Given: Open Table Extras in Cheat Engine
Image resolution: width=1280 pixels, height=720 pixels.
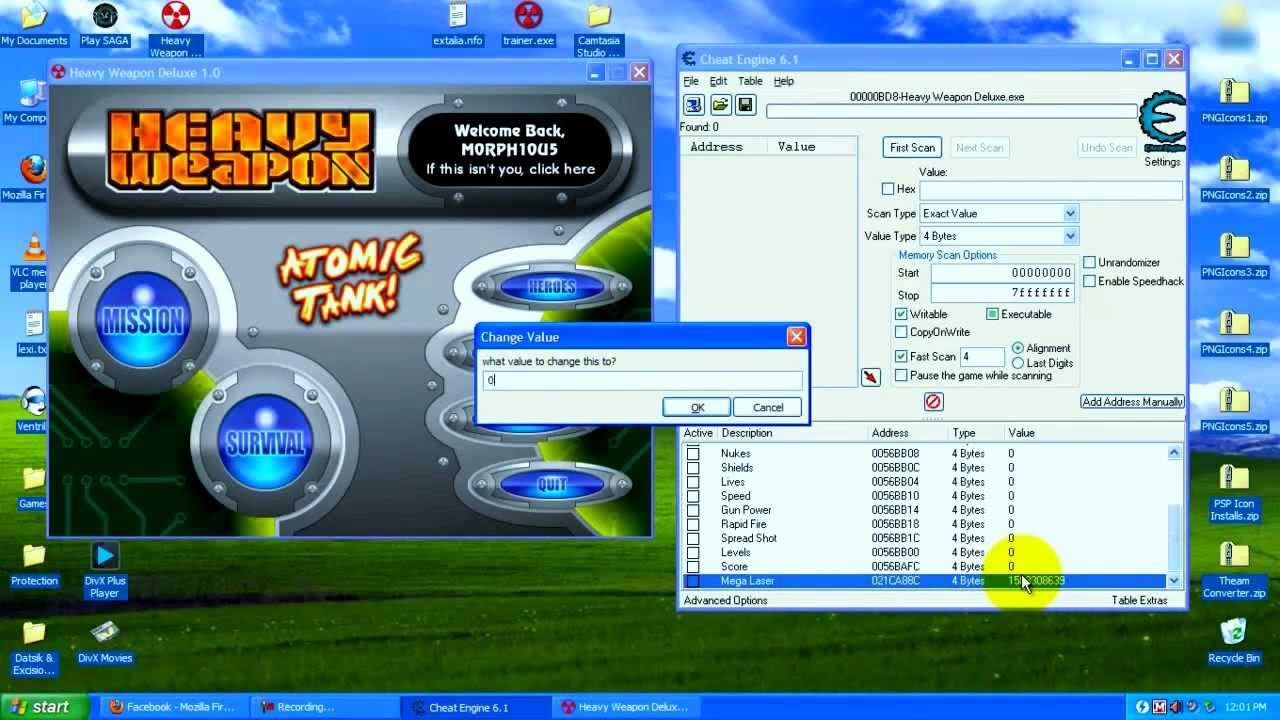Looking at the screenshot, I should (1139, 600).
